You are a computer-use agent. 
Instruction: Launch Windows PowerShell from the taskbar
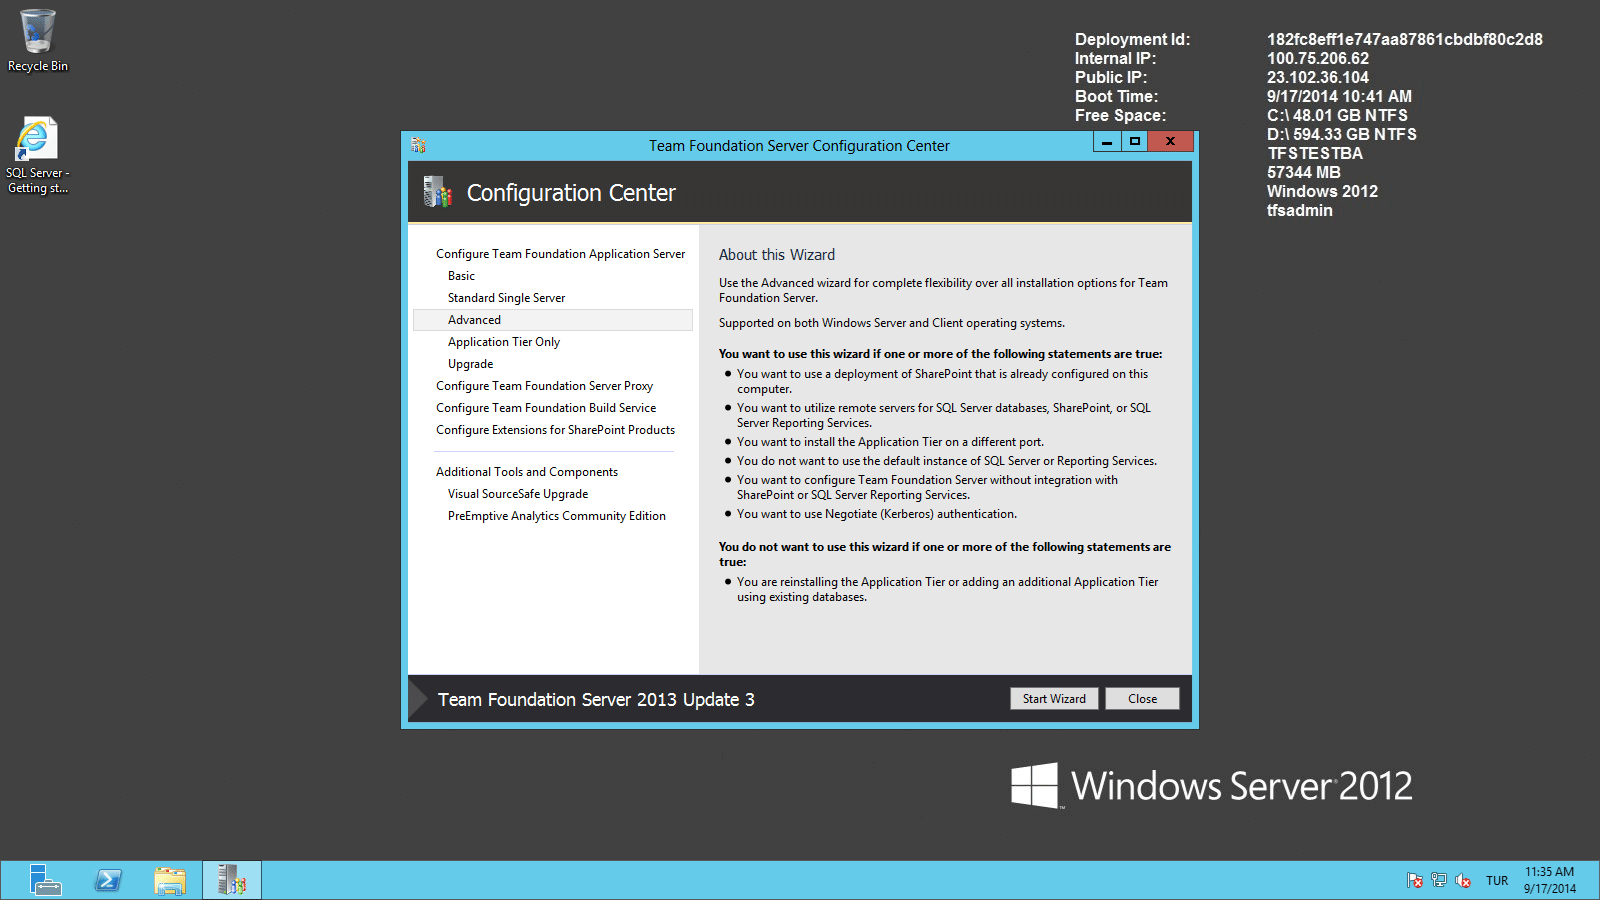click(x=108, y=880)
